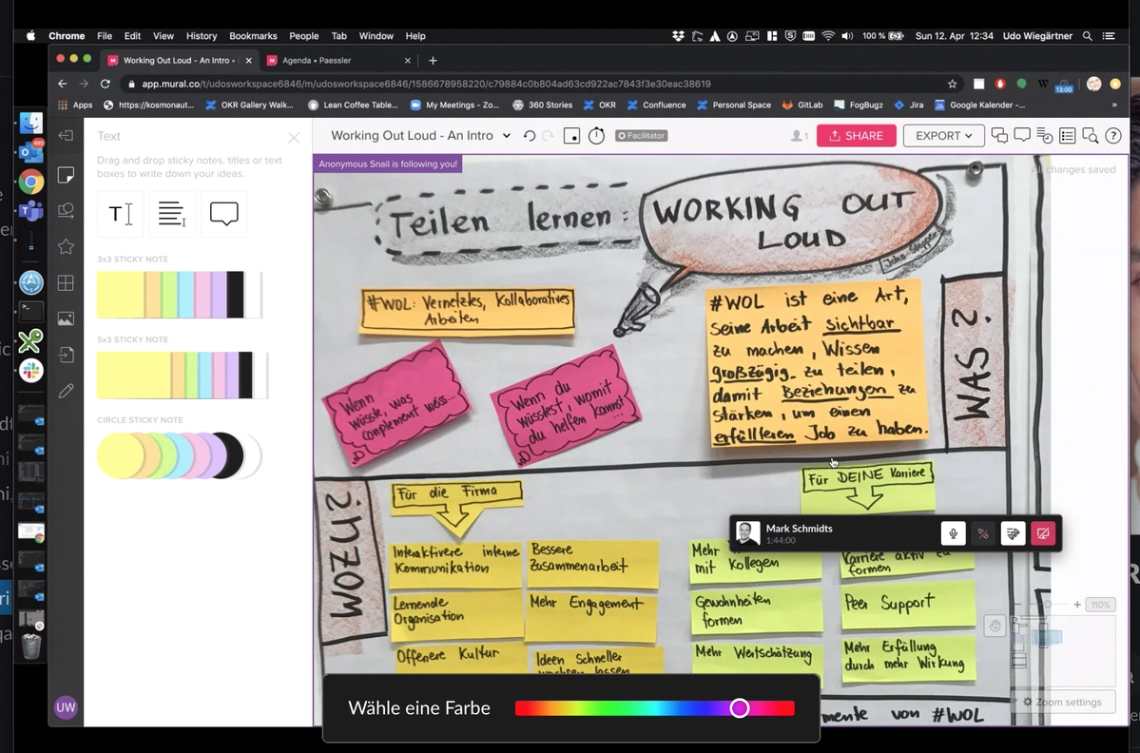Image resolution: width=1140 pixels, height=753 pixels.
Task: Select the sticky note tool in sidebar
Action: click(65, 174)
